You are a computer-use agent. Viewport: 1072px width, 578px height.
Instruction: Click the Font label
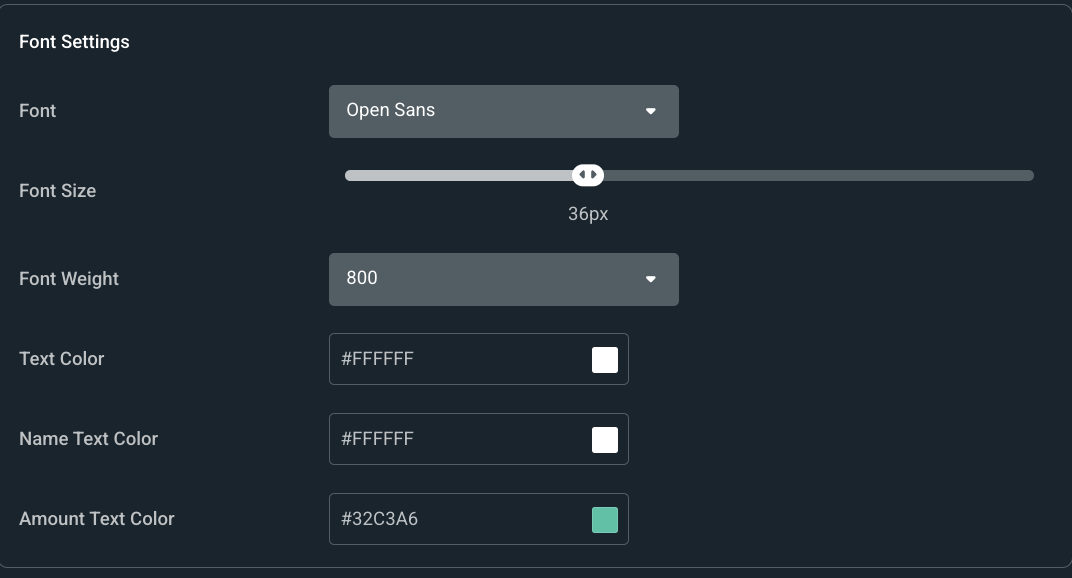point(37,111)
